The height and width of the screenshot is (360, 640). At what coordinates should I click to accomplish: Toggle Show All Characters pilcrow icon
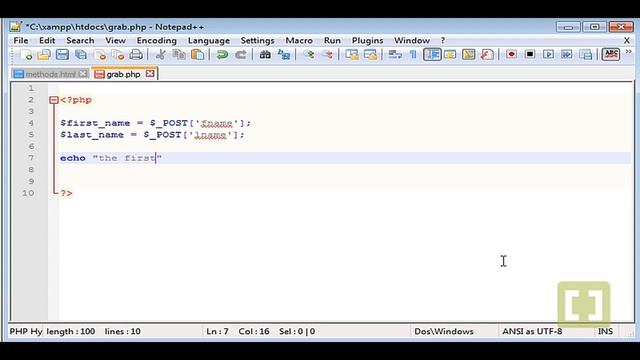tap(413, 55)
